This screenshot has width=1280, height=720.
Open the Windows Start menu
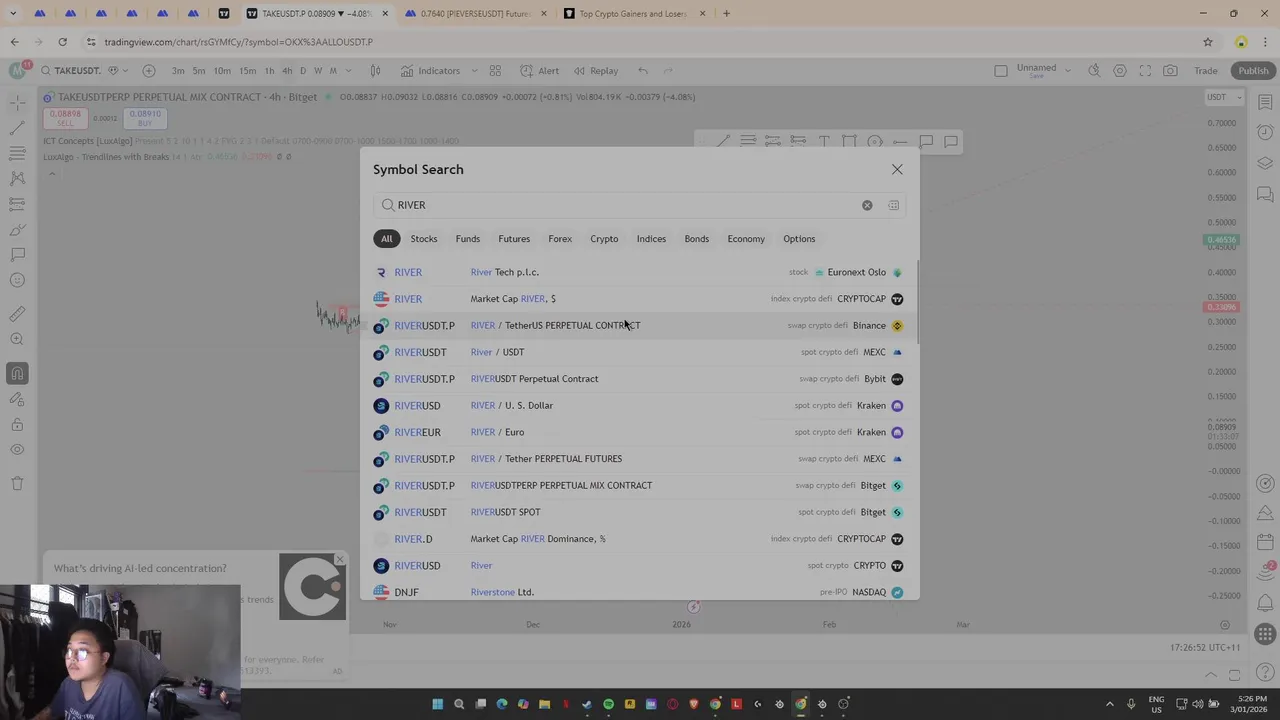click(x=437, y=704)
